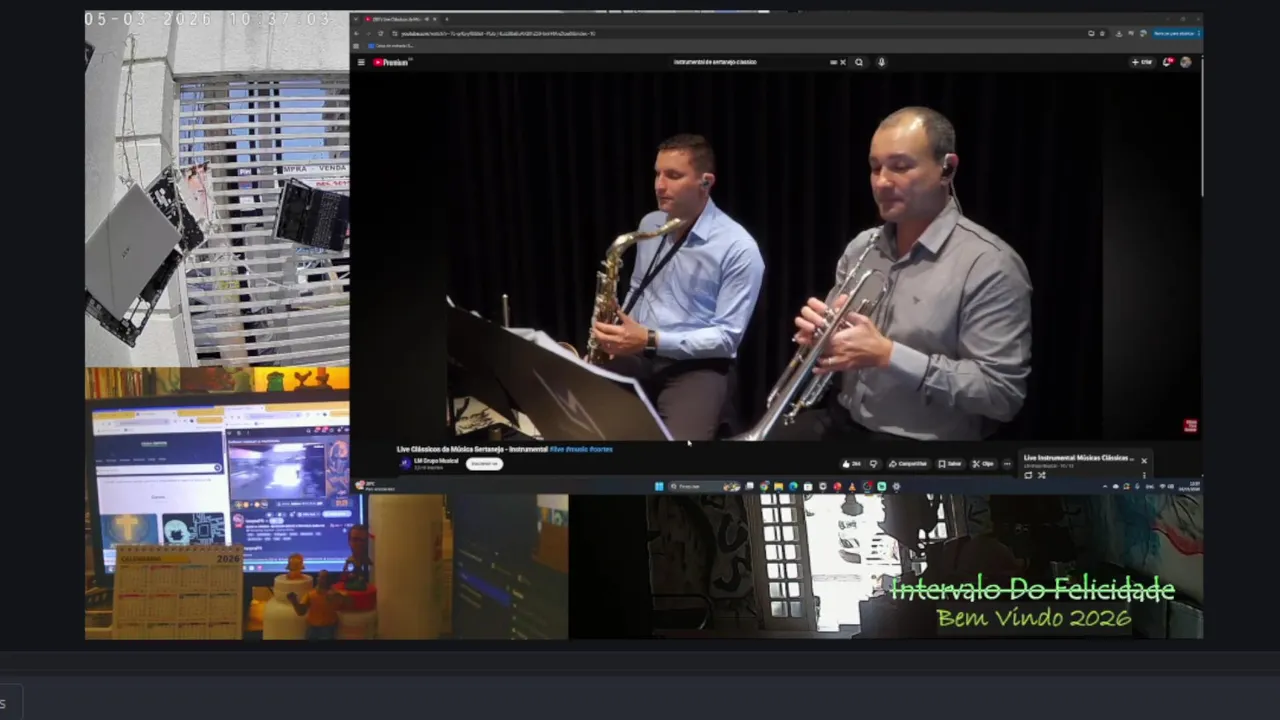This screenshot has height=720, width=1280.
Task: Show hidden system tray icons chevron
Action: tap(1105, 486)
